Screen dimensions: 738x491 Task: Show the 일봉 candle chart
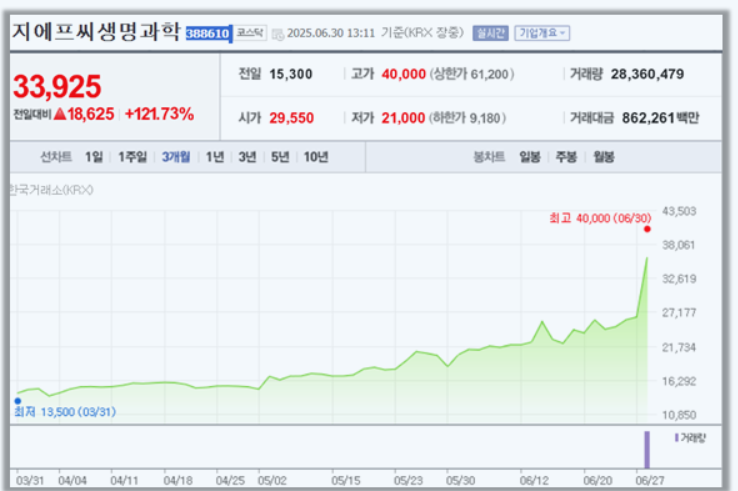529,157
